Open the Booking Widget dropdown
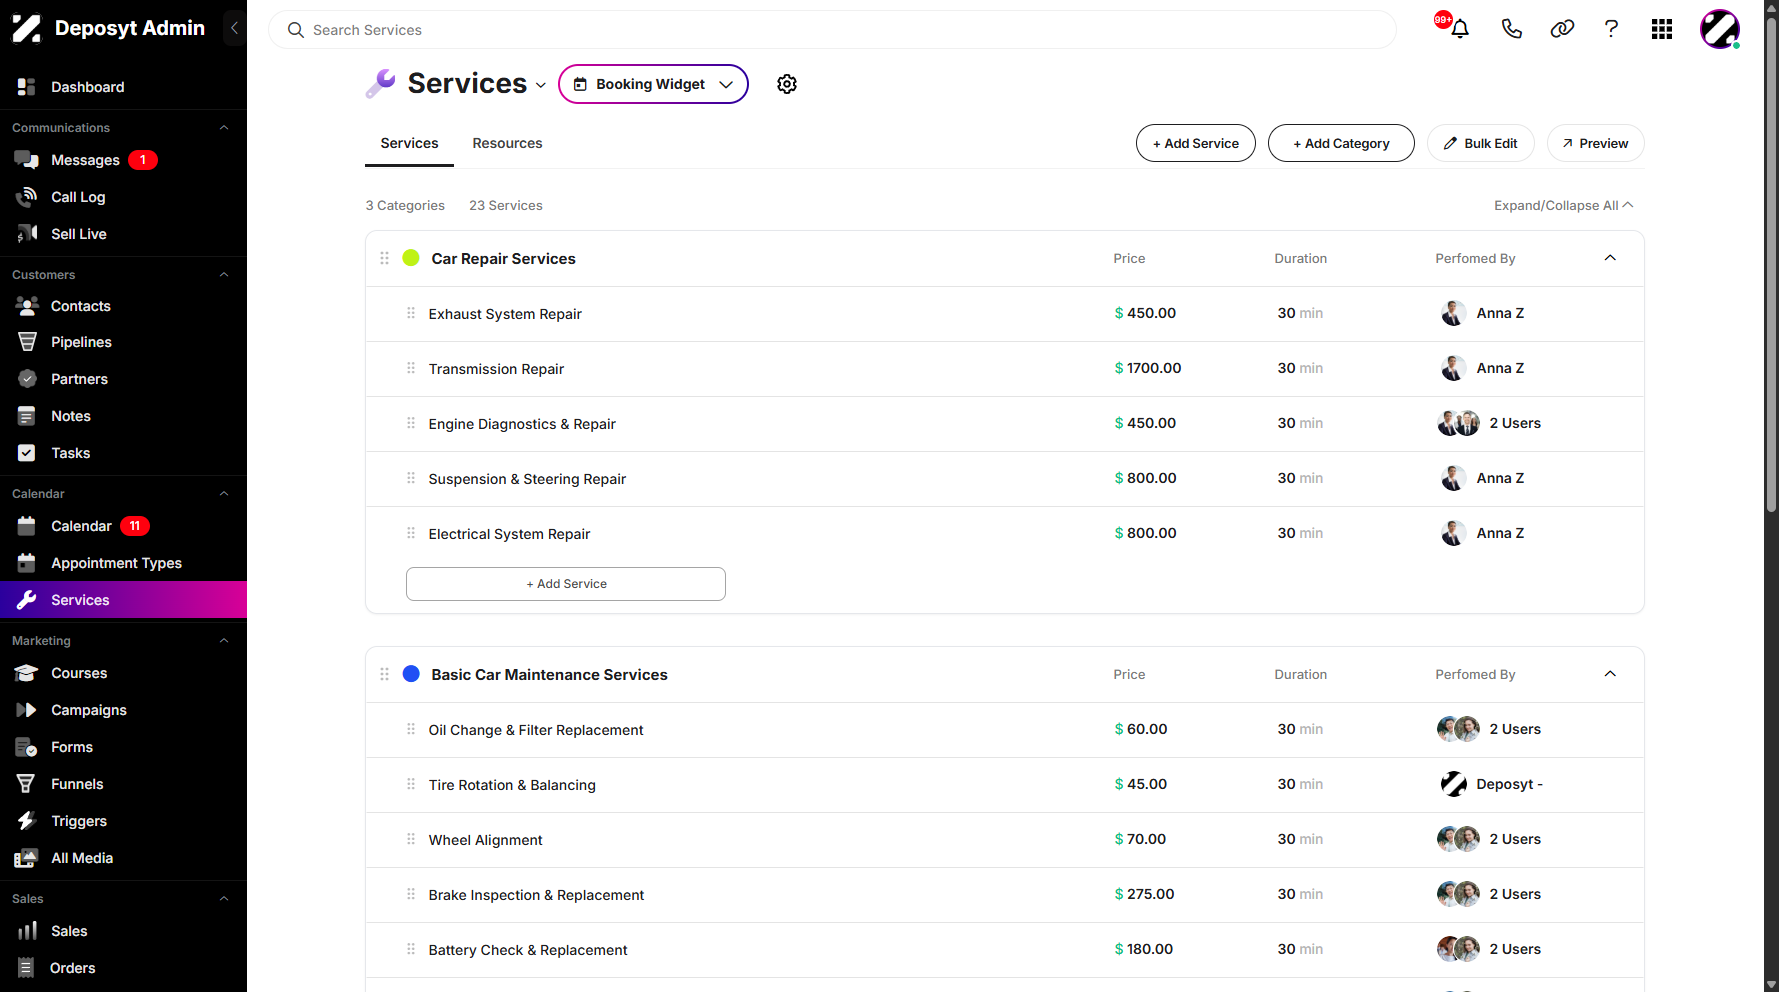This screenshot has width=1779, height=992. [653, 84]
